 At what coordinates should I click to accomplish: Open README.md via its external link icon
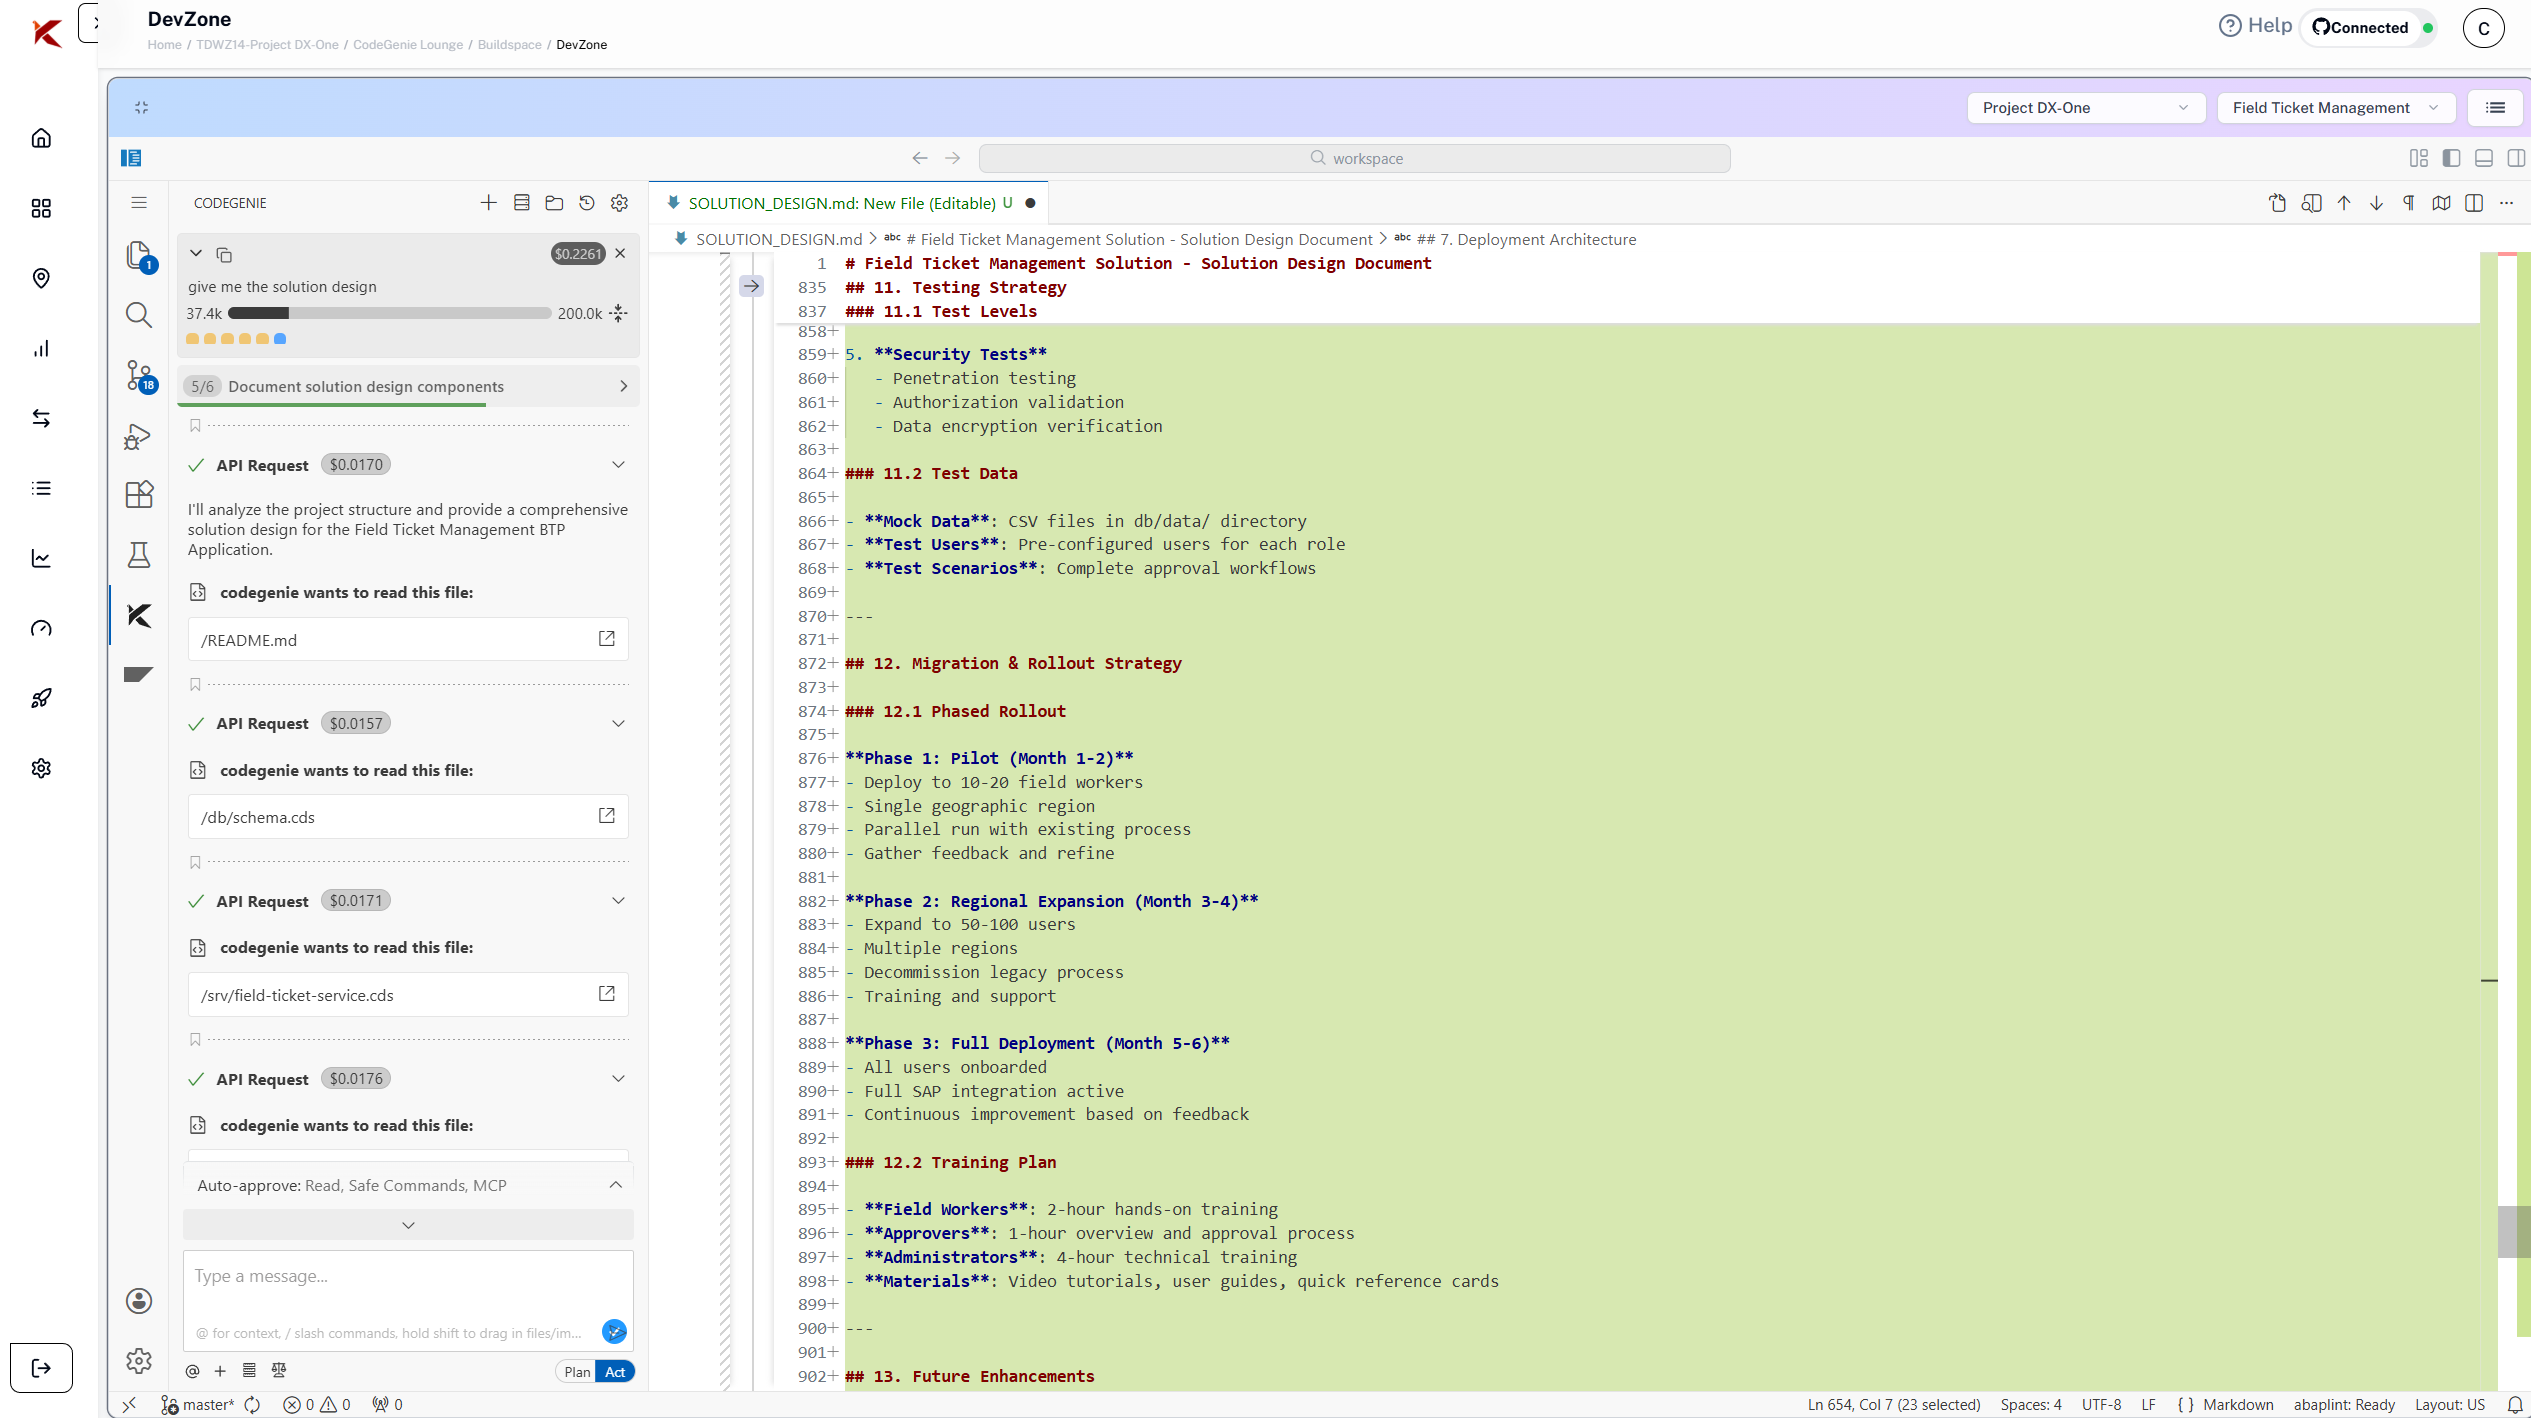point(606,639)
